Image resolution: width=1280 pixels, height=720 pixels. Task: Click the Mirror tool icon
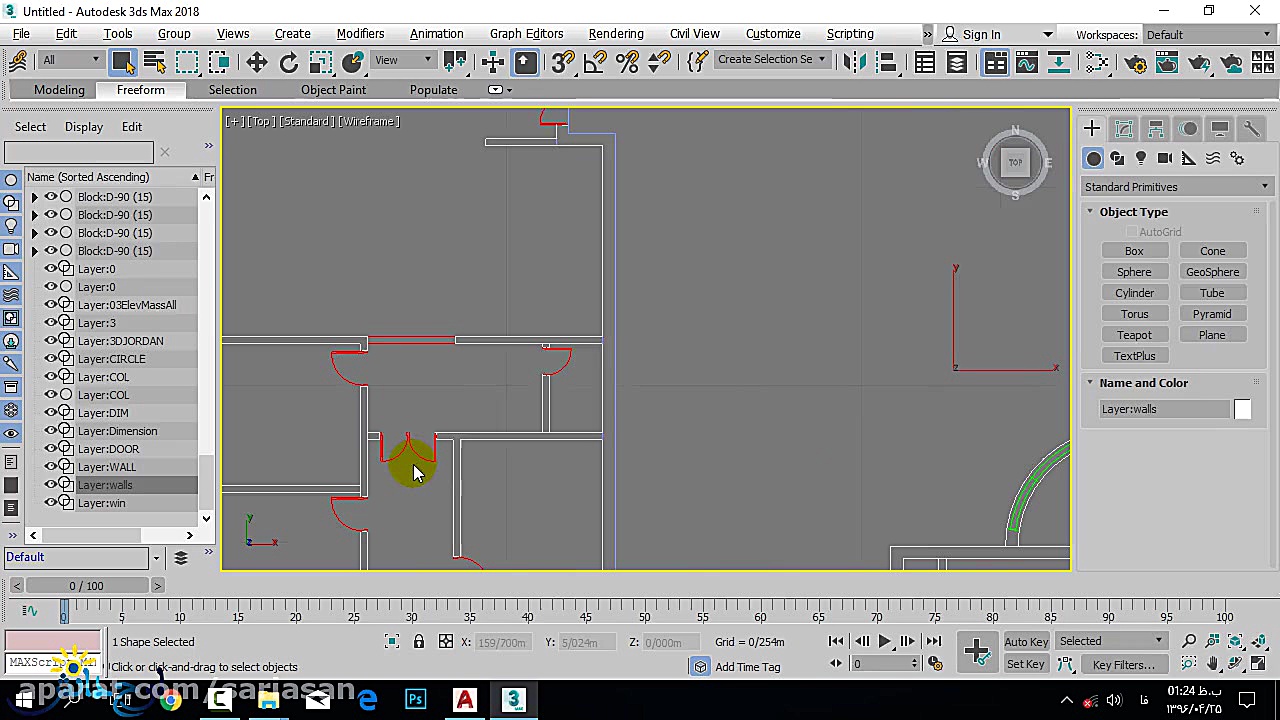[853, 63]
